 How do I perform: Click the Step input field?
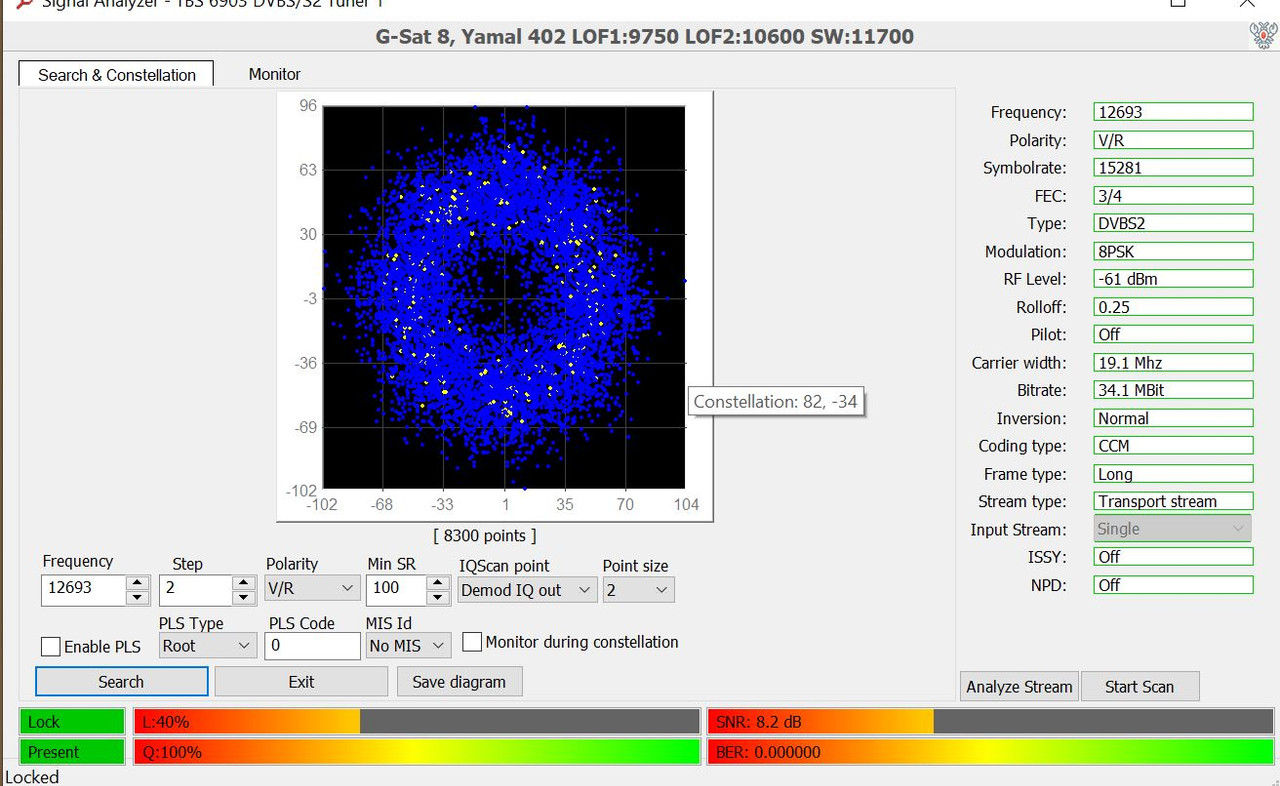coord(195,589)
